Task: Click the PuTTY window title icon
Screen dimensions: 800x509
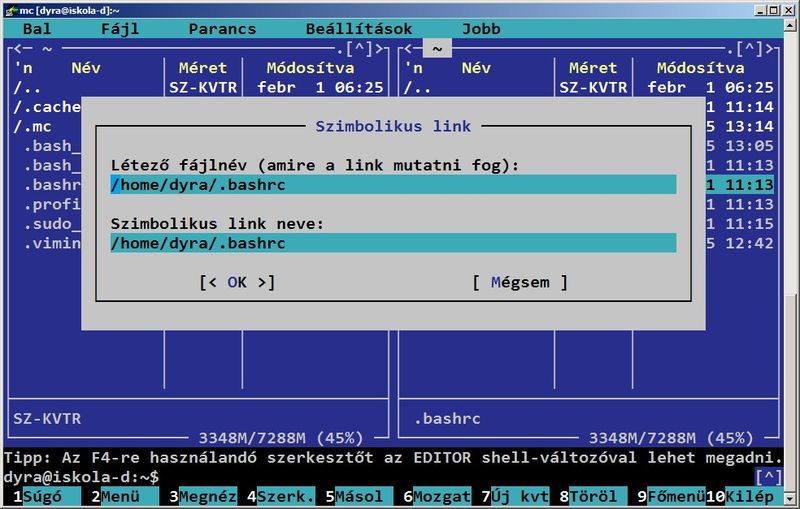Action: (11, 10)
